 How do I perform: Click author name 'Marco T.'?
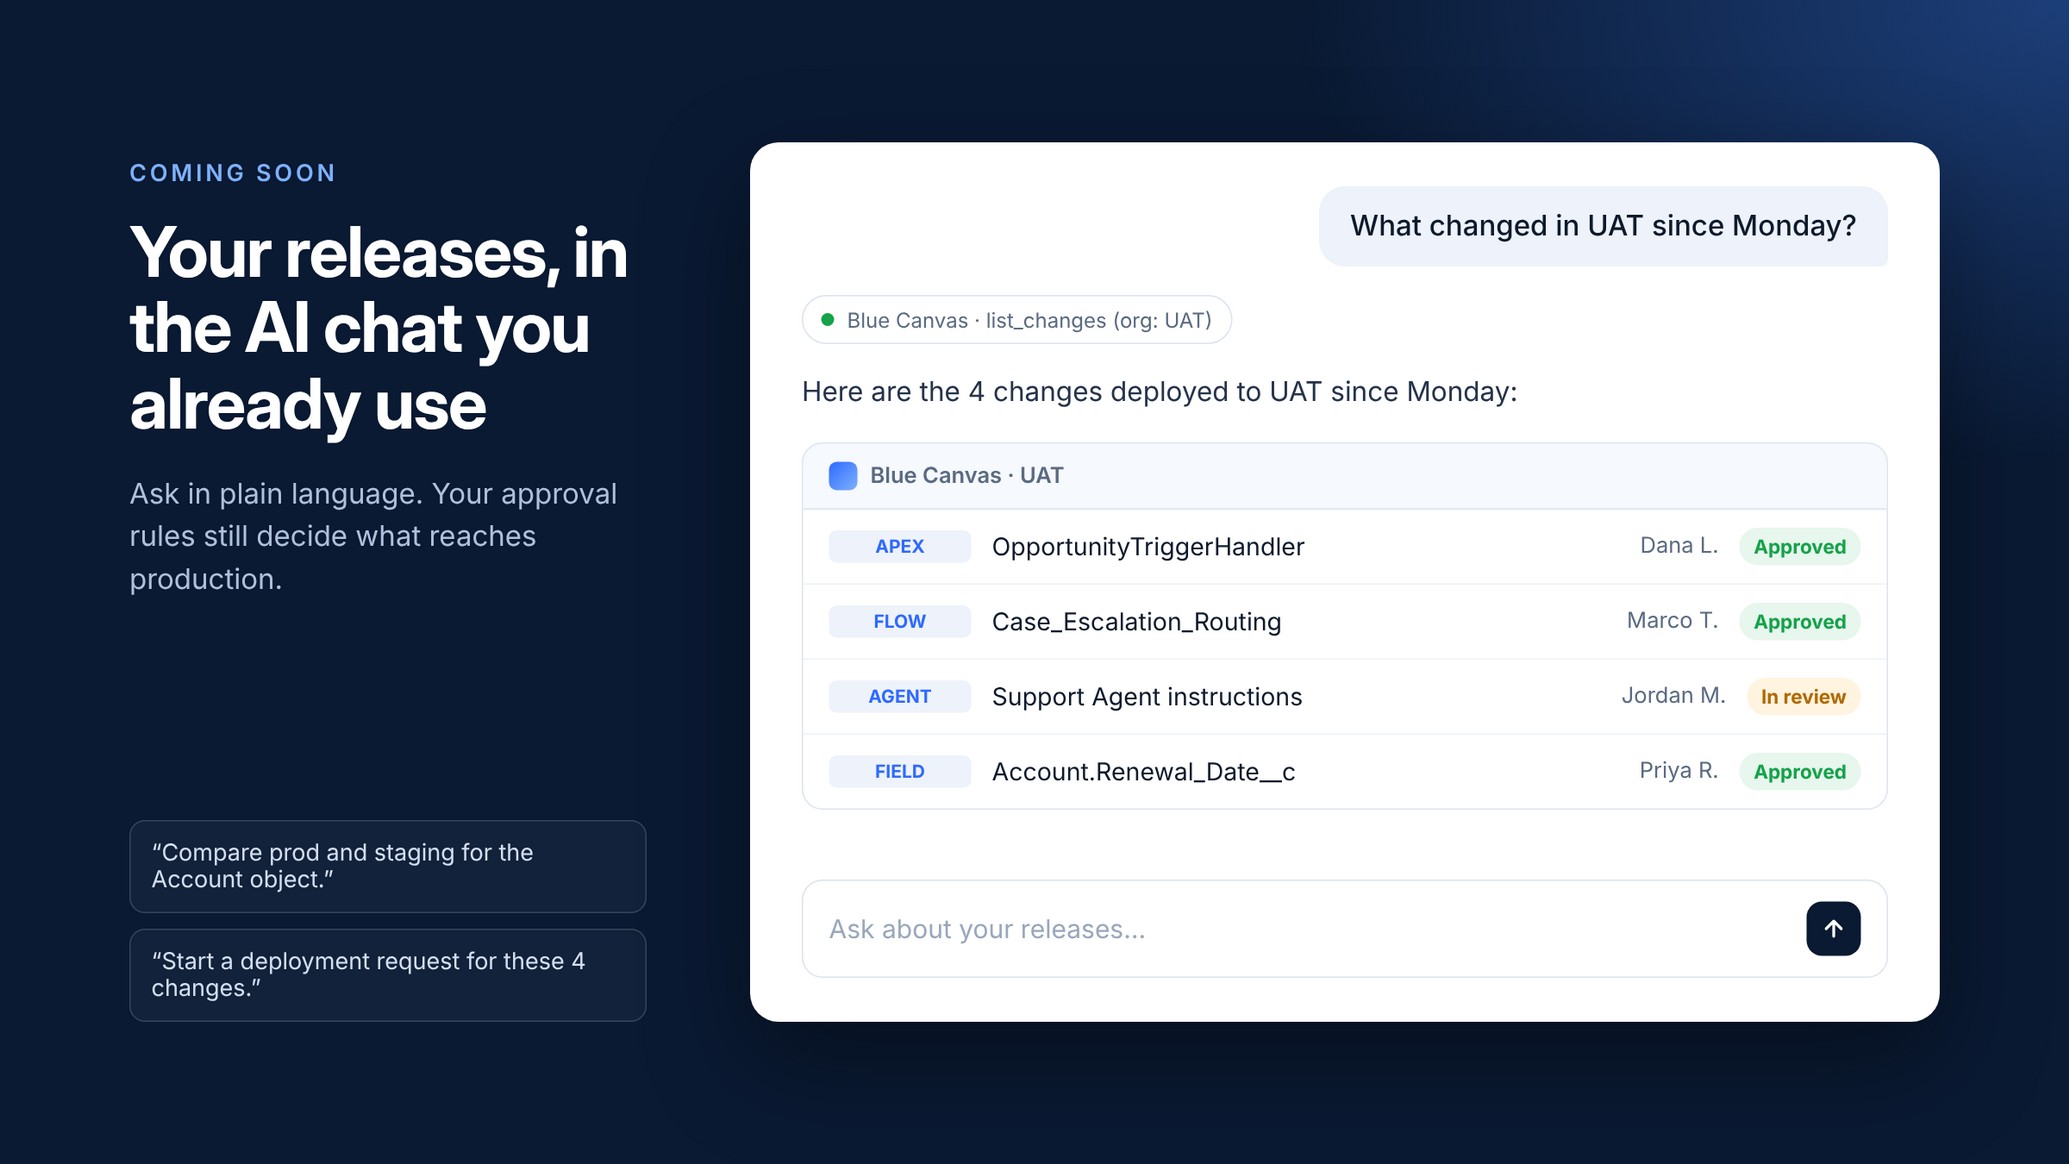[x=1672, y=620]
